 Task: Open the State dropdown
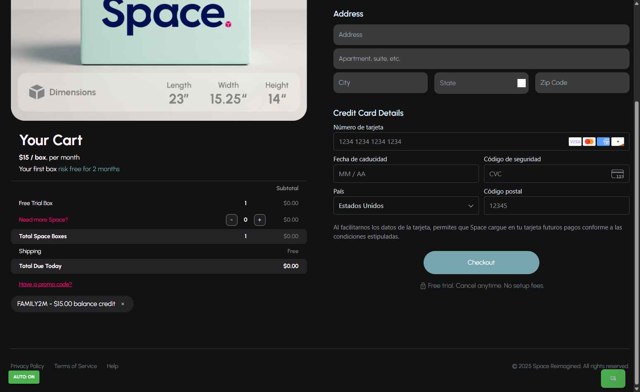coord(481,83)
